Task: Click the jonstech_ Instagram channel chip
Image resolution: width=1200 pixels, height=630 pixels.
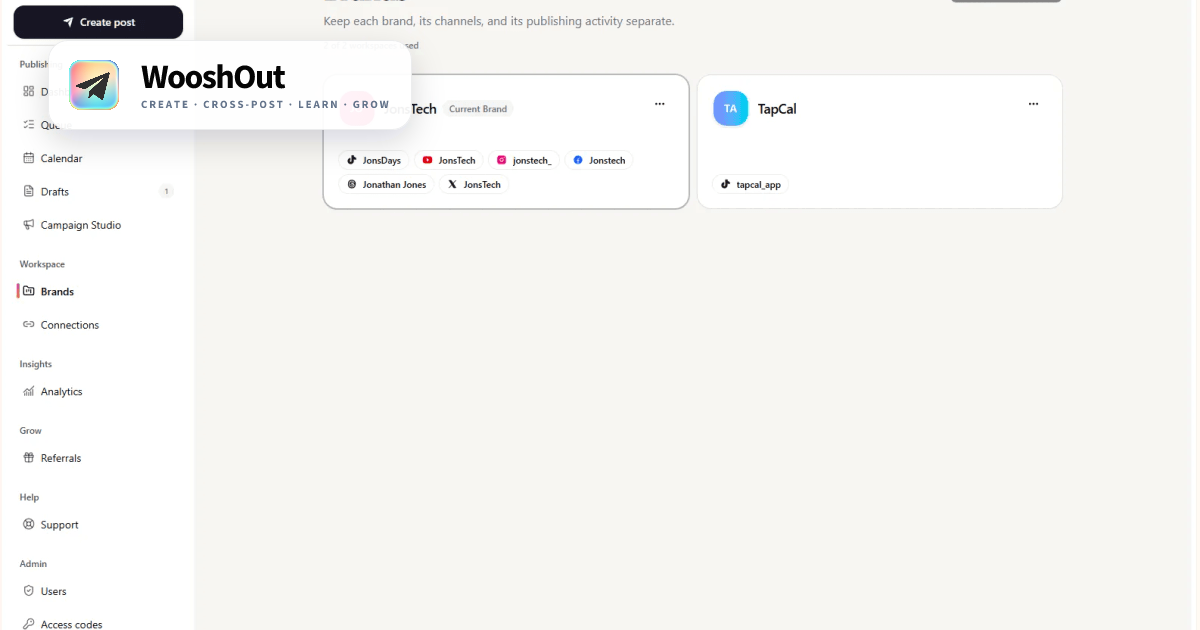Action: 524,160
